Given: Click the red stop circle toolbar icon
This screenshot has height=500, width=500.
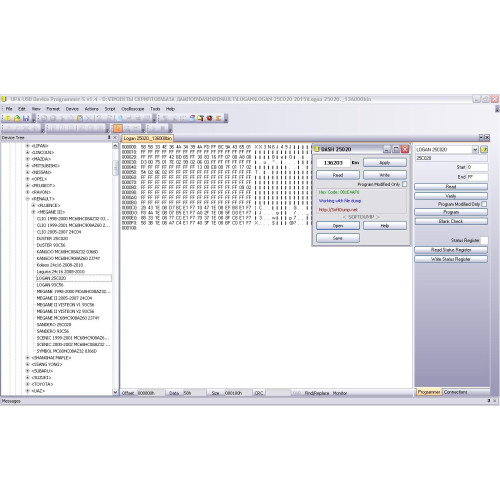Looking at the screenshot, I should (209, 118).
